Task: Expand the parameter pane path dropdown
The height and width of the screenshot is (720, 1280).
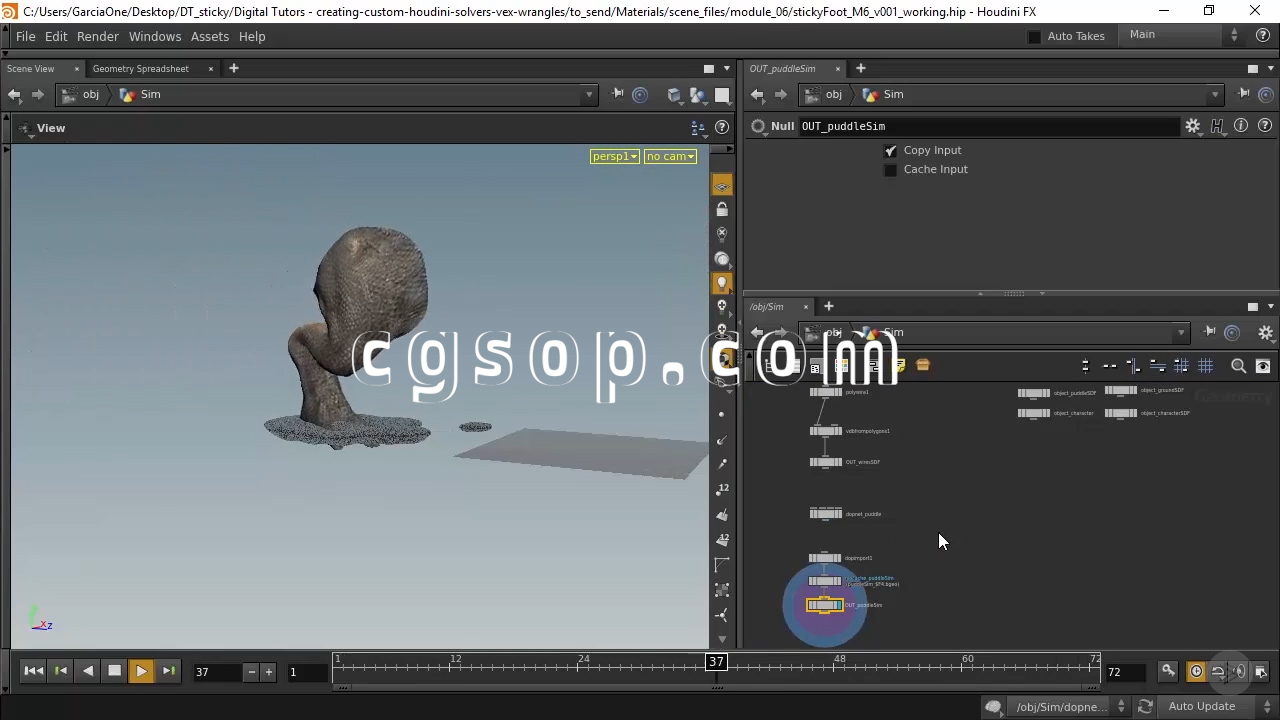Action: [x=1215, y=95]
